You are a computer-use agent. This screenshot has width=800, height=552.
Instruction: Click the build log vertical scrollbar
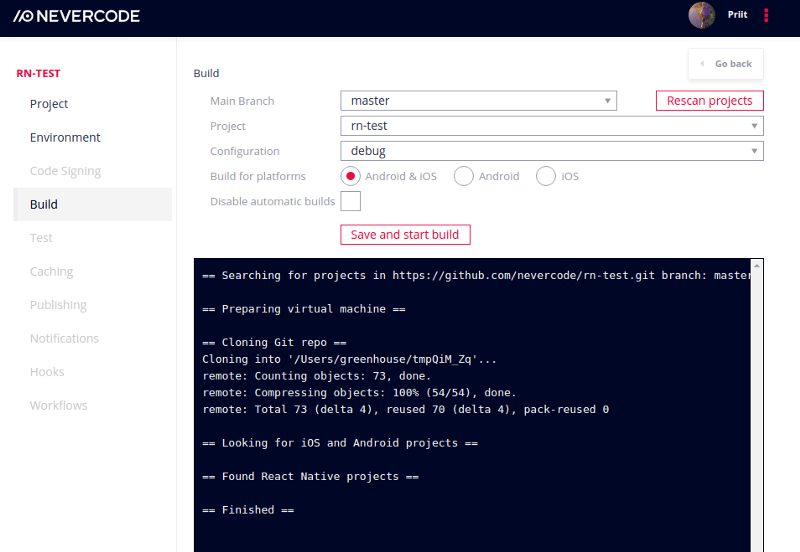[757, 405]
